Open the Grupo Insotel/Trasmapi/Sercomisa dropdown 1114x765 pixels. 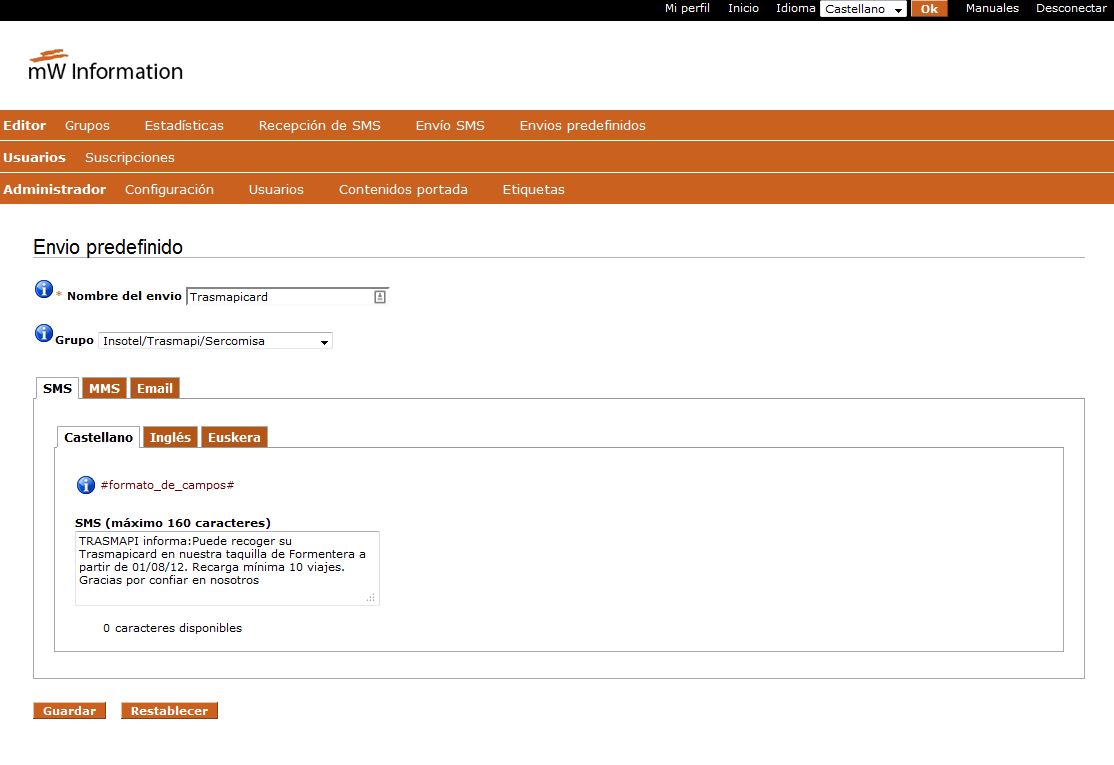[215, 341]
